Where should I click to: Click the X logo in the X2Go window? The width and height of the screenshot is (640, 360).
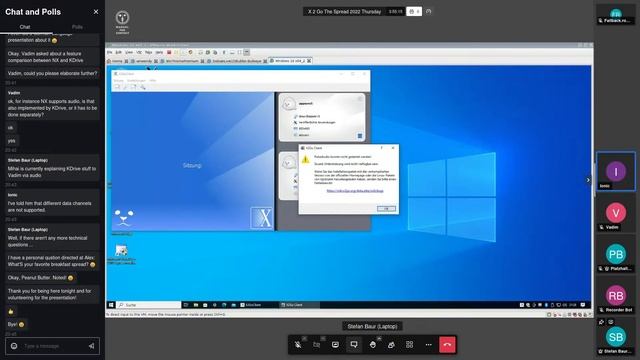(262, 218)
